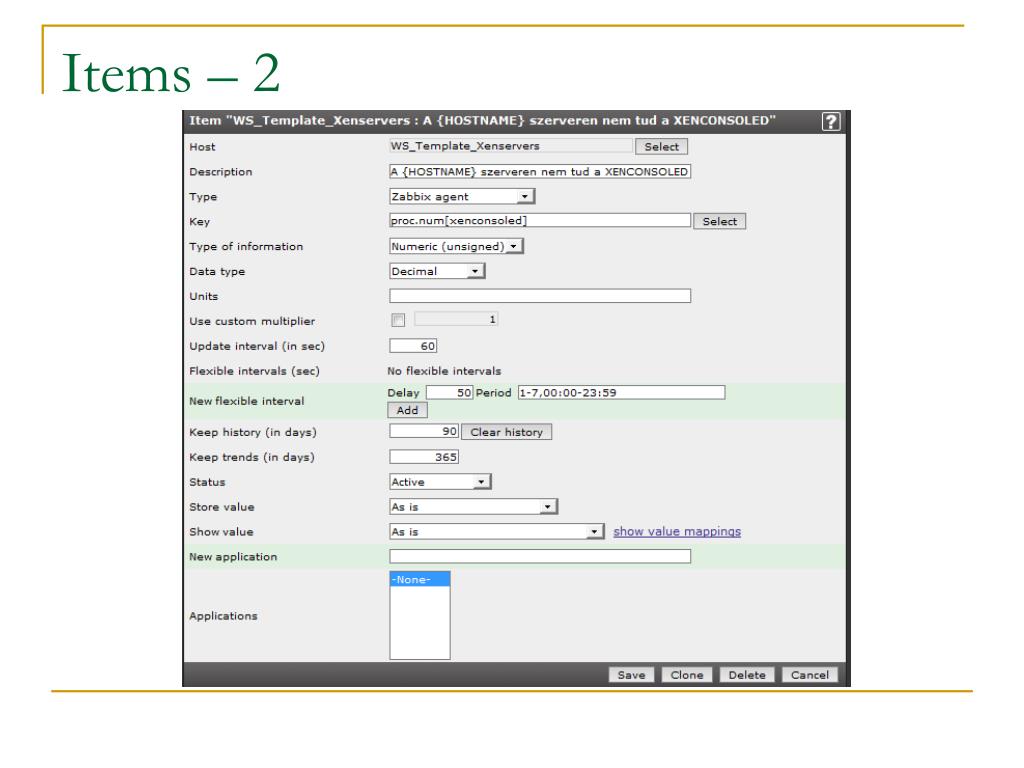1024x768 pixels.
Task: Select -None- in the Applications list
Action: pos(419,579)
